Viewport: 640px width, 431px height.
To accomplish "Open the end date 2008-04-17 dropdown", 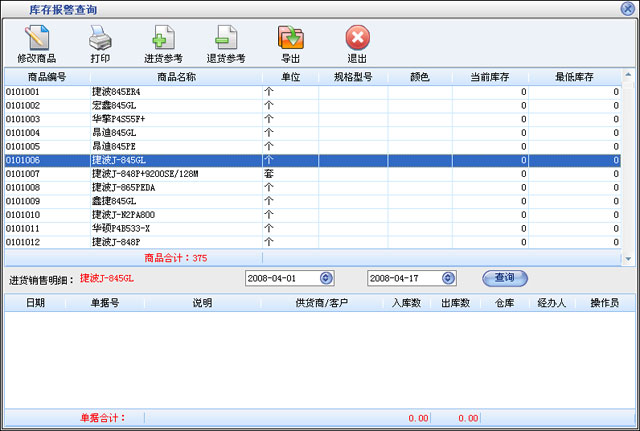I will 448,278.
